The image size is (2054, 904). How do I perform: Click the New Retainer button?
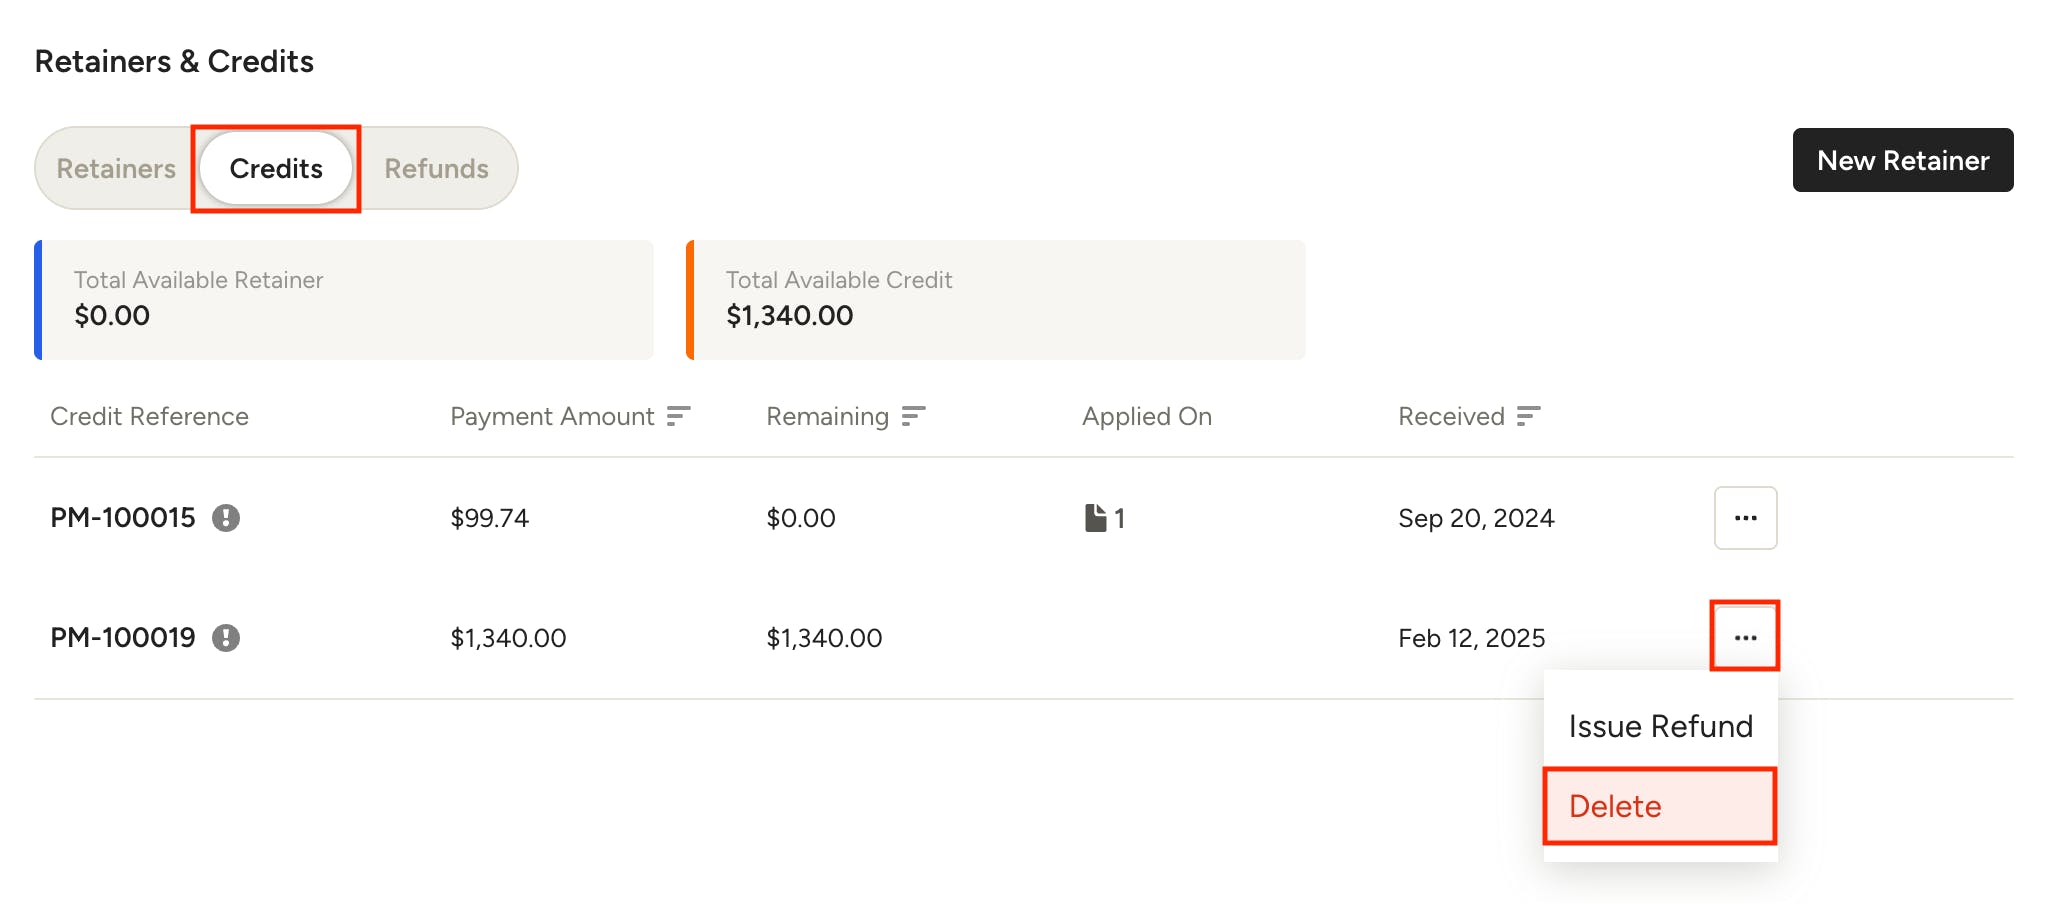[x=1903, y=160]
